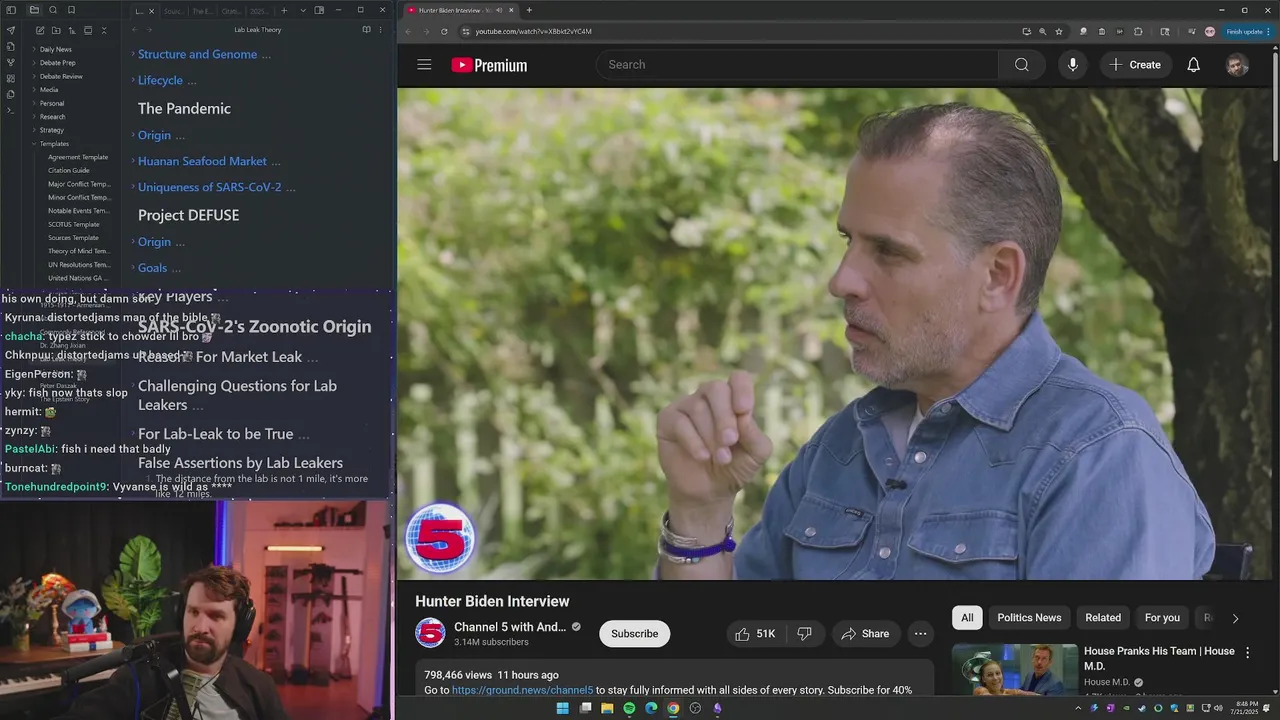Show more recommendation chips arrow
Image resolution: width=1280 pixels, height=720 pixels.
pos(1235,619)
